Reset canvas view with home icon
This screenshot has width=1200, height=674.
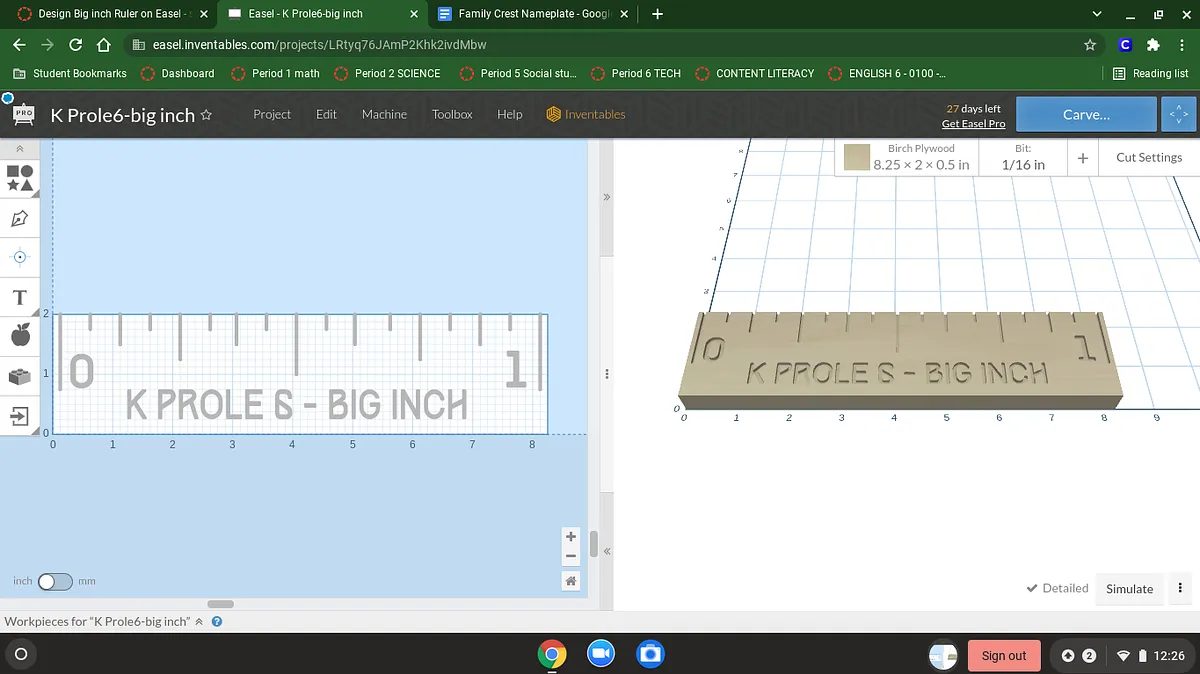pyautogui.click(x=571, y=581)
